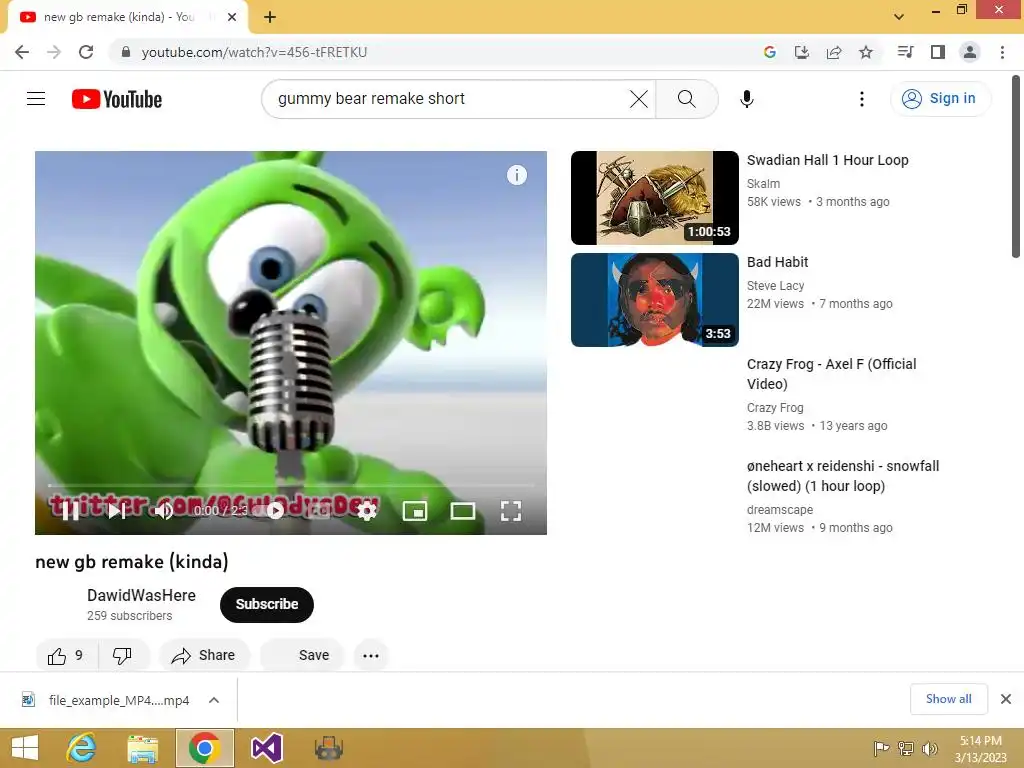This screenshot has width=1024, height=768.
Task: Open Chrome profile avatar
Action: pos(970,52)
